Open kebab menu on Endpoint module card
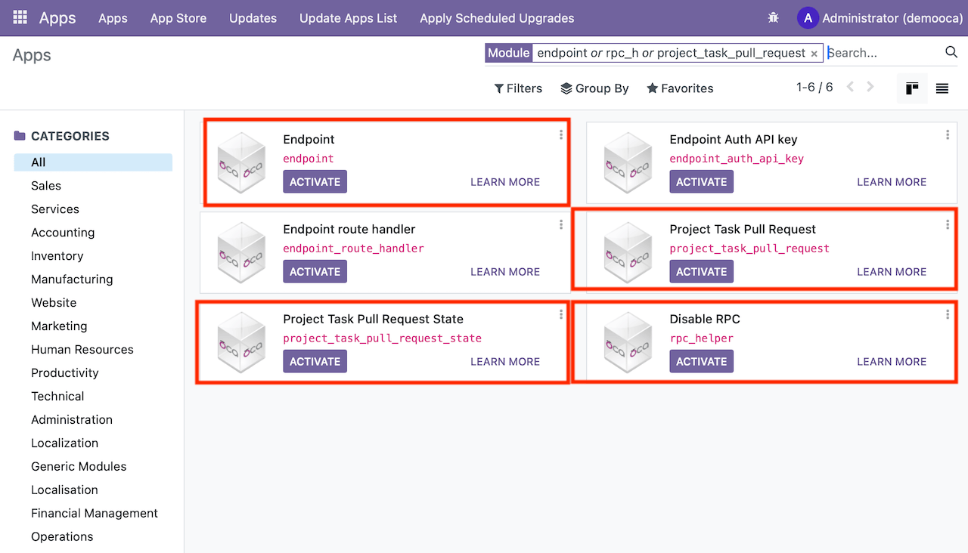 tap(561, 135)
